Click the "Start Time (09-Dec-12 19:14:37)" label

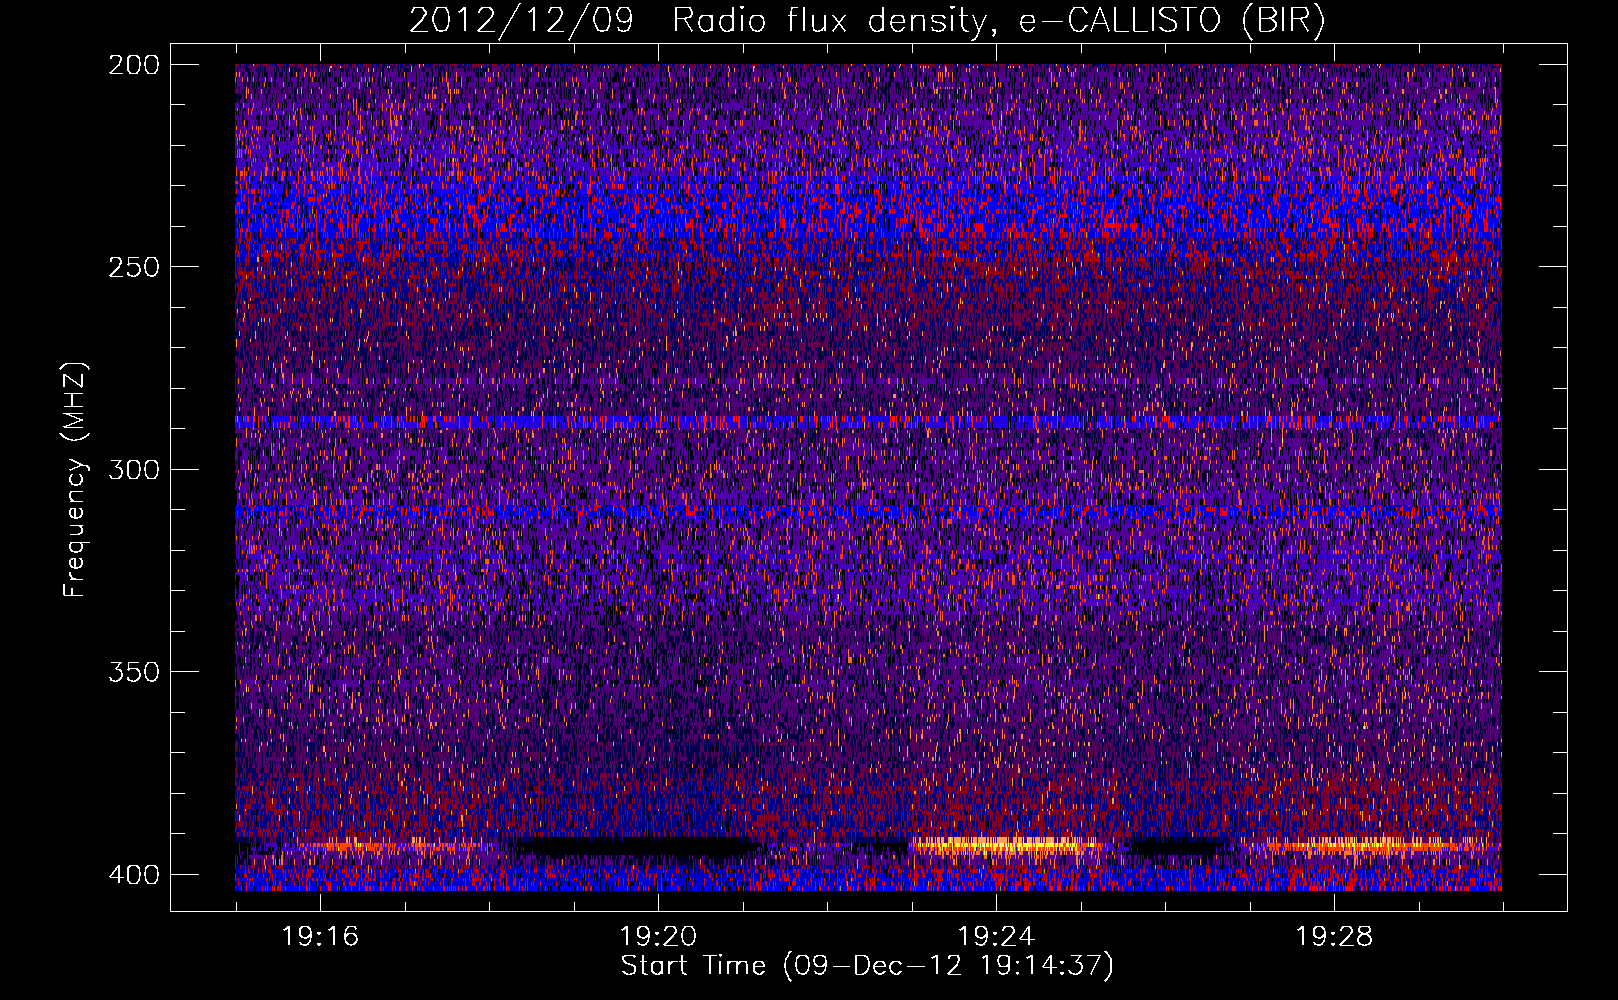pos(867,966)
